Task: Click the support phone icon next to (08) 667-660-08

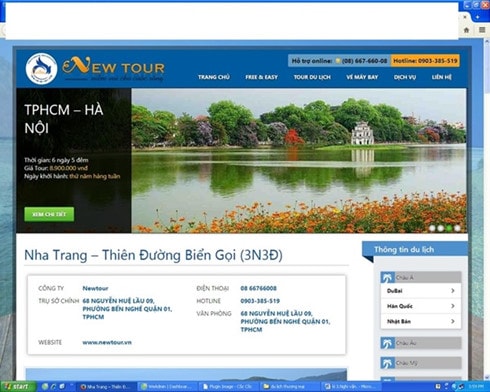Action: 338,61
